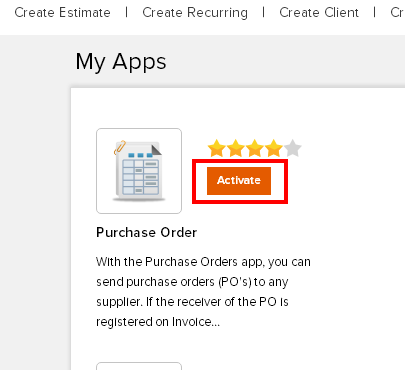The height and width of the screenshot is (370, 405).
Task: Rate Purchase Order one star
Action: click(x=217, y=148)
